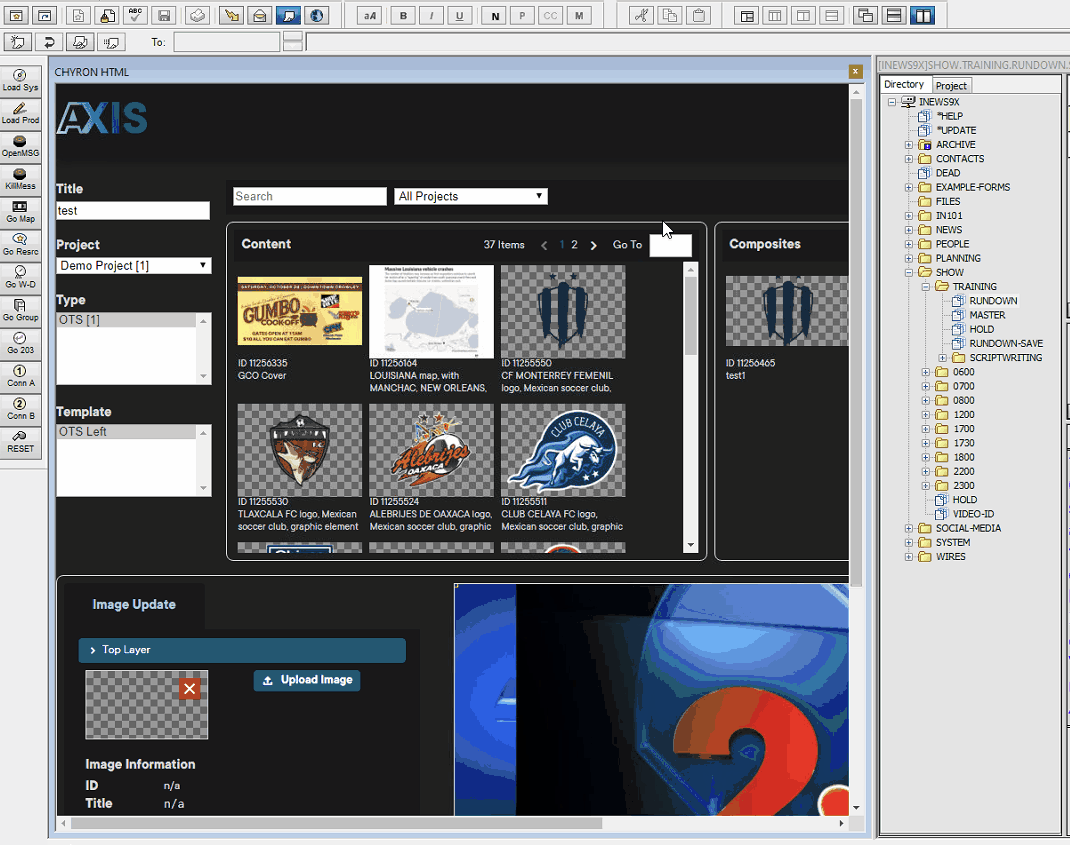The image size is (1070, 845).
Task: Click the Conn A icon
Action: coord(20,376)
